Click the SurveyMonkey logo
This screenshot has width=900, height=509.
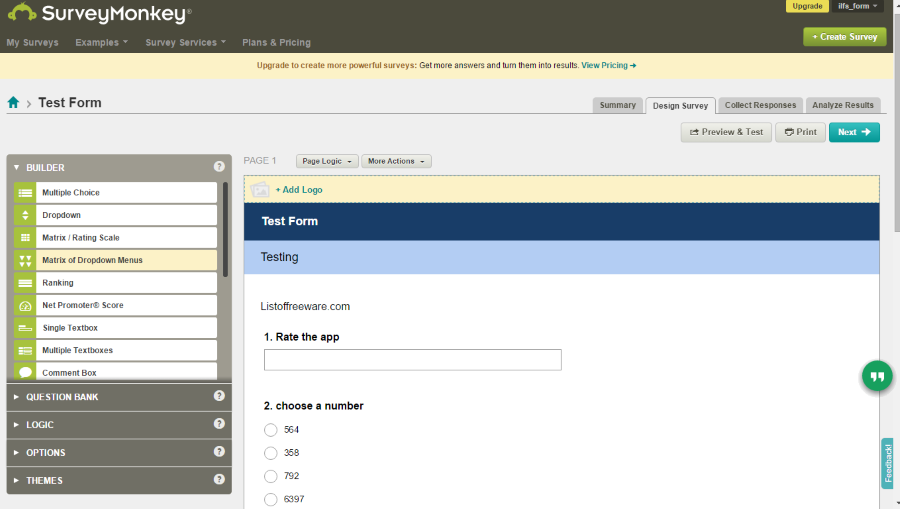pos(99,13)
